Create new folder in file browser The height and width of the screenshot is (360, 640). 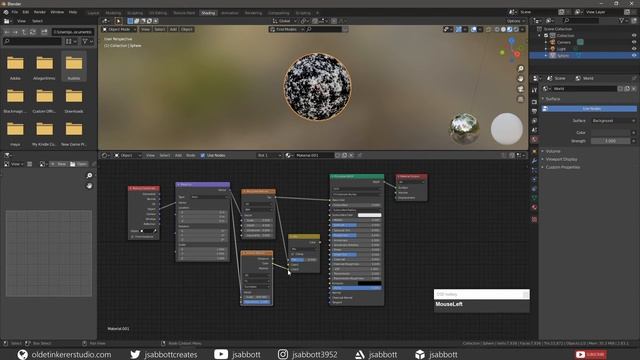pyautogui.click(x=44, y=32)
